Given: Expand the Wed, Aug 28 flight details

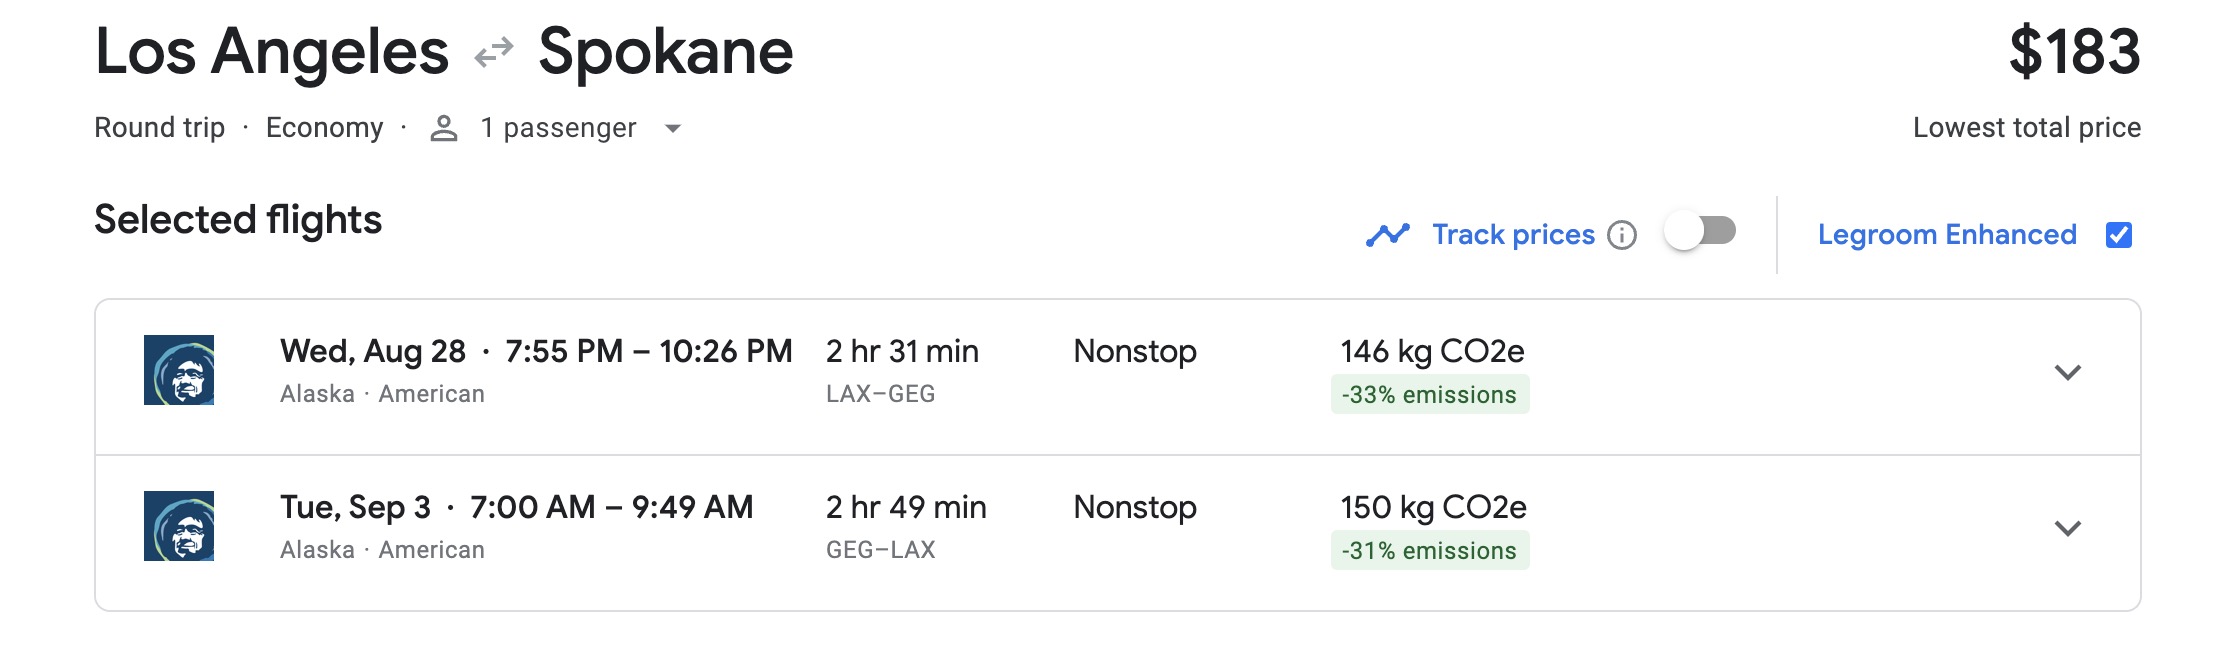Looking at the screenshot, I should (x=2067, y=372).
